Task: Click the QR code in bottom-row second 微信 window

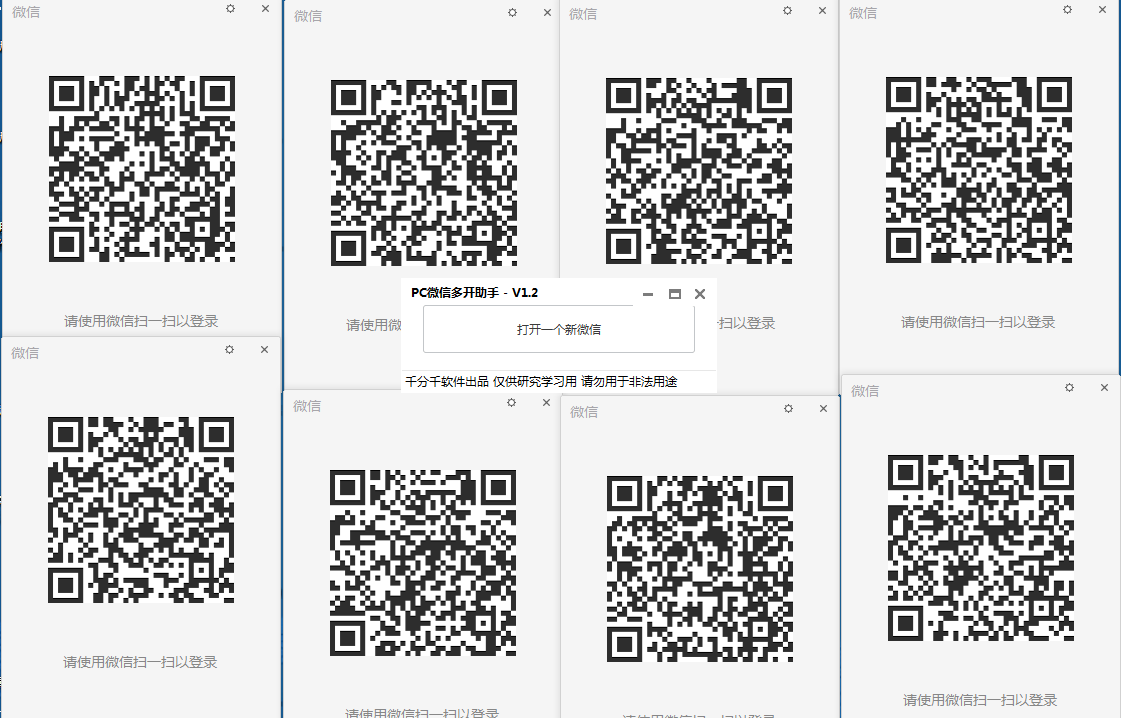Action: (423, 563)
